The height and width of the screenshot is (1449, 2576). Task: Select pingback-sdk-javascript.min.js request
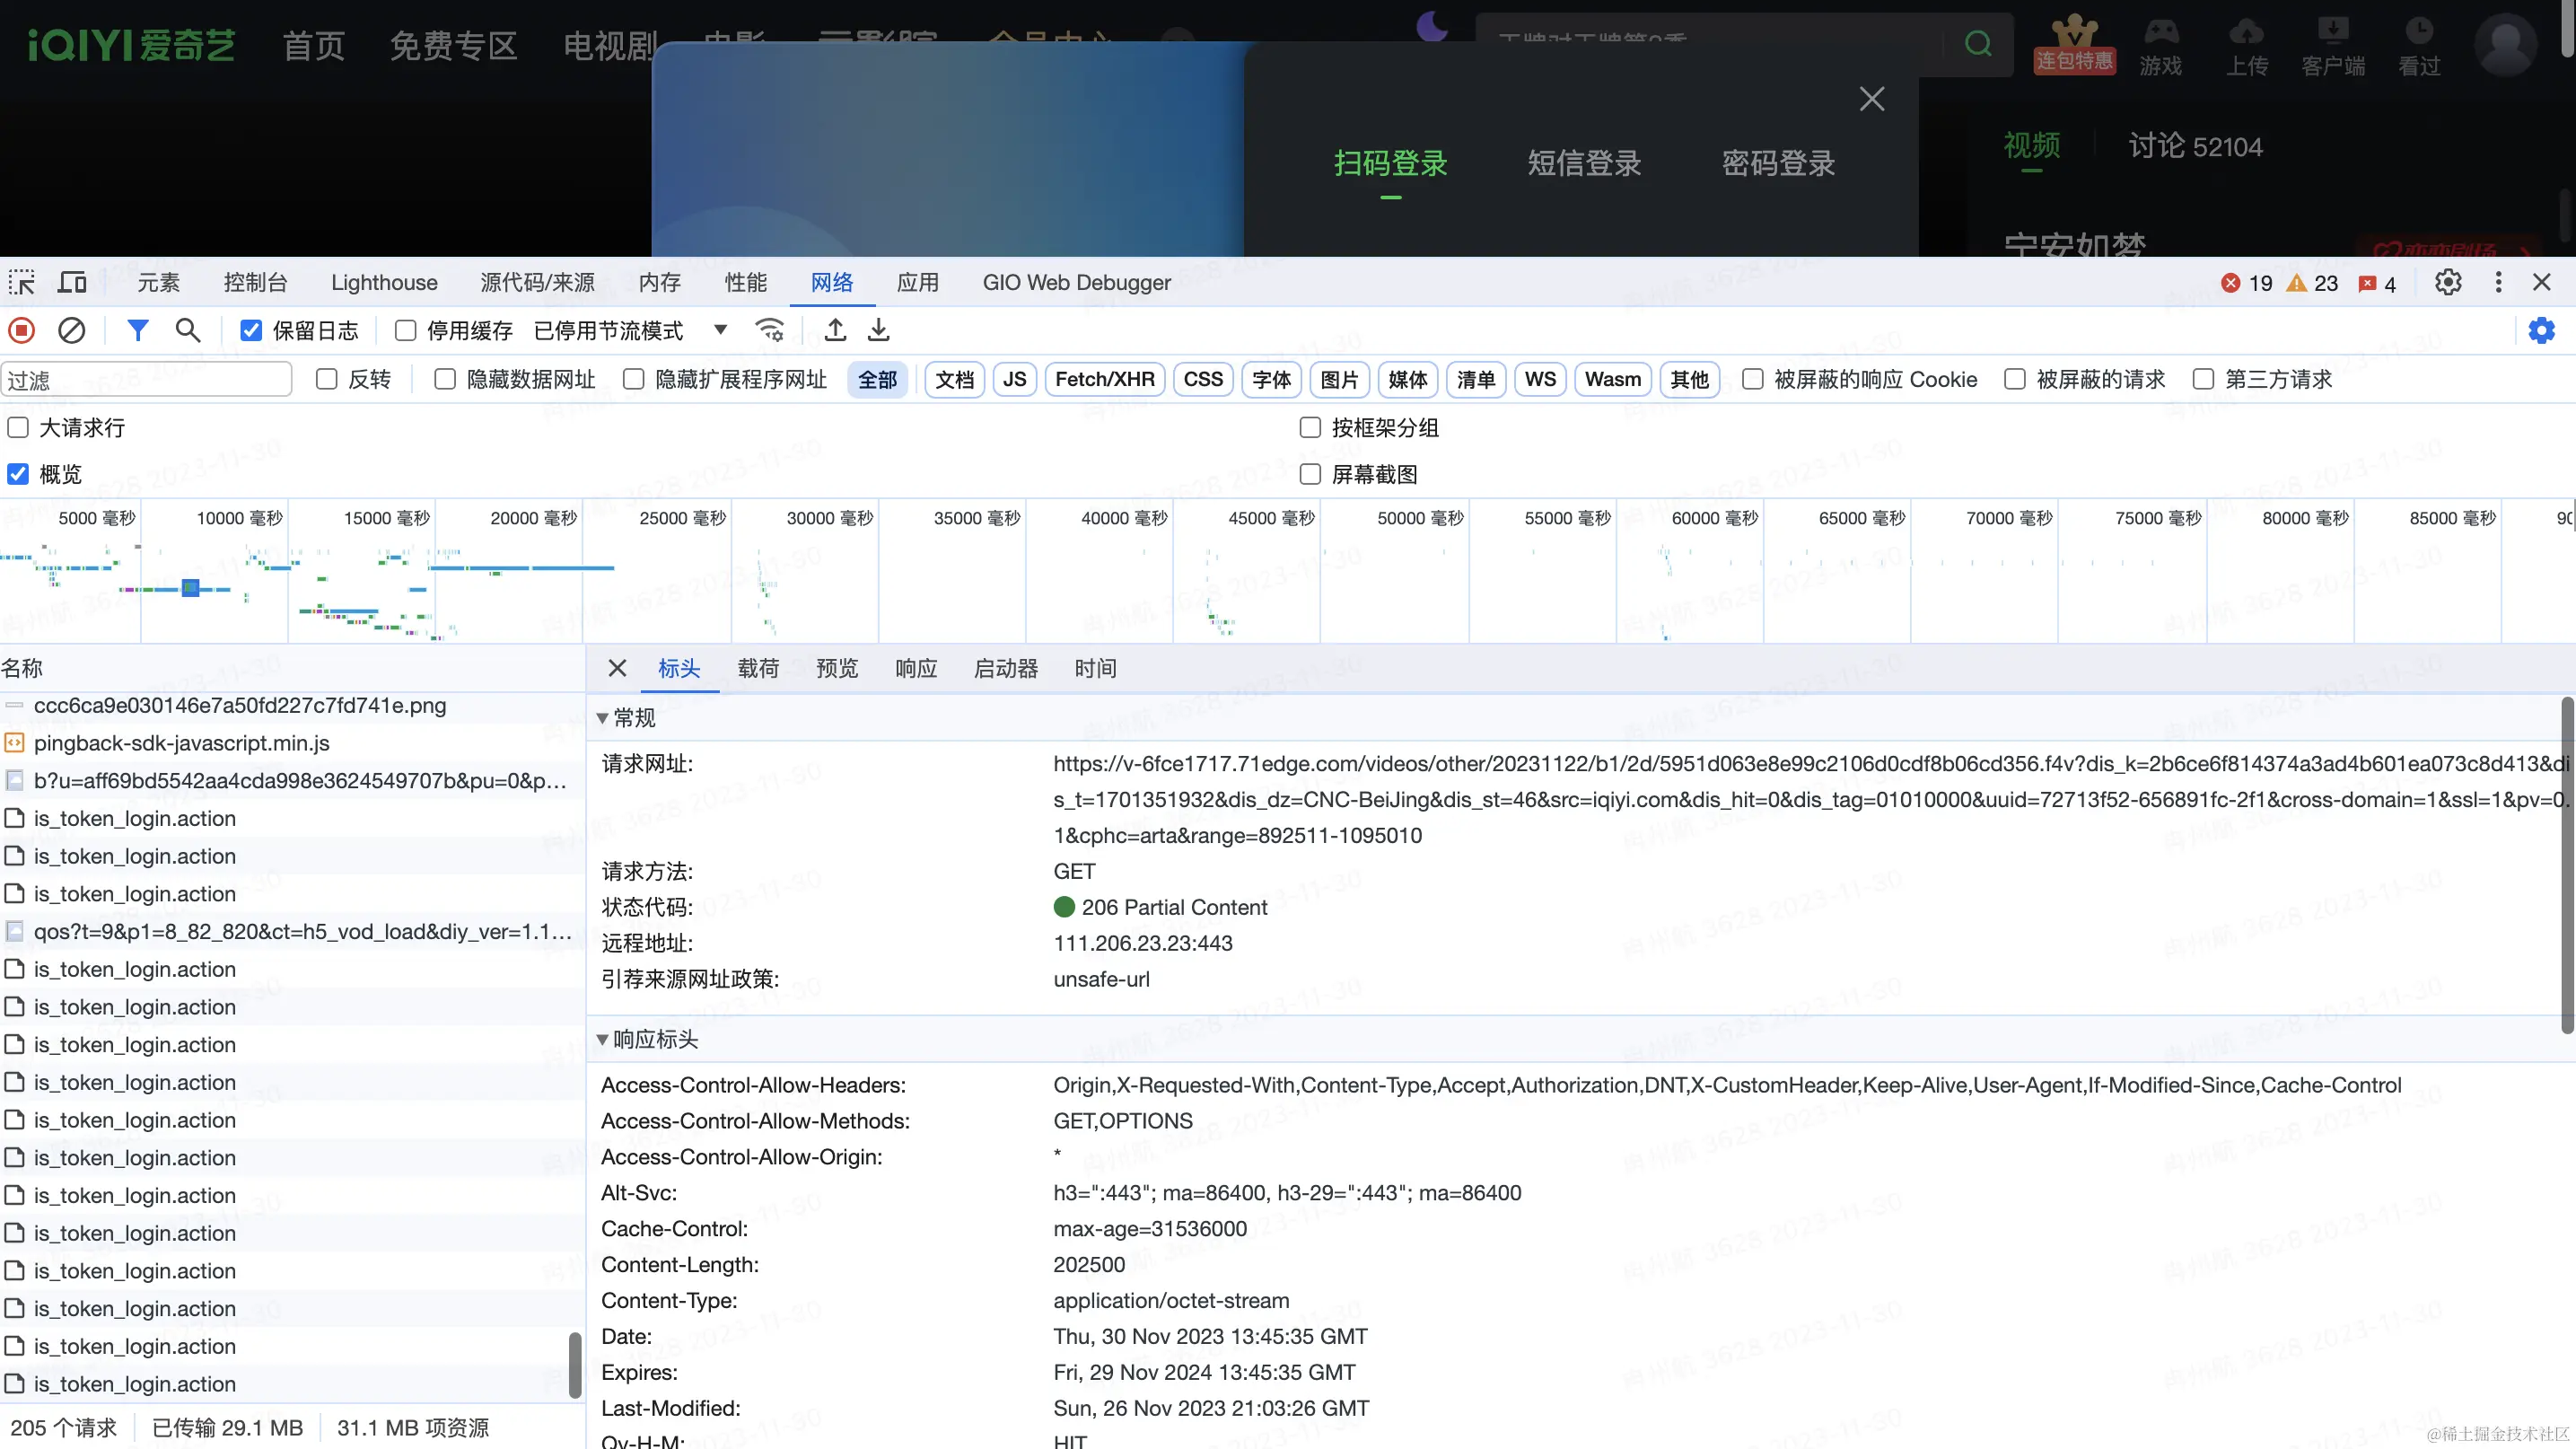(182, 743)
